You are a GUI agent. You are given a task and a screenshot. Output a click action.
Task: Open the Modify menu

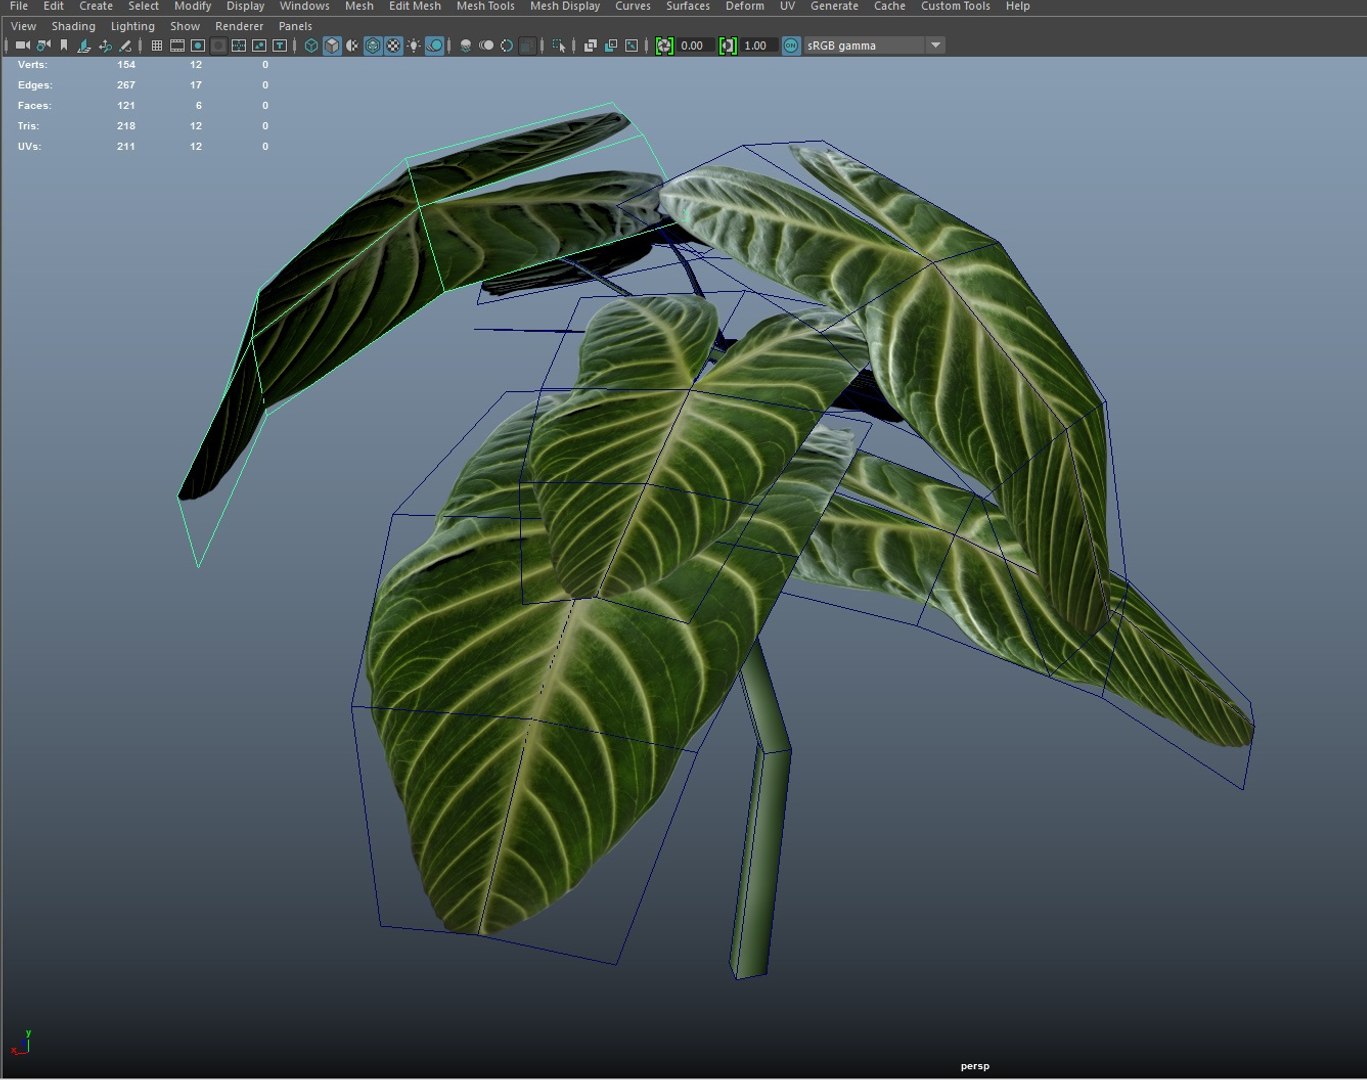(192, 6)
